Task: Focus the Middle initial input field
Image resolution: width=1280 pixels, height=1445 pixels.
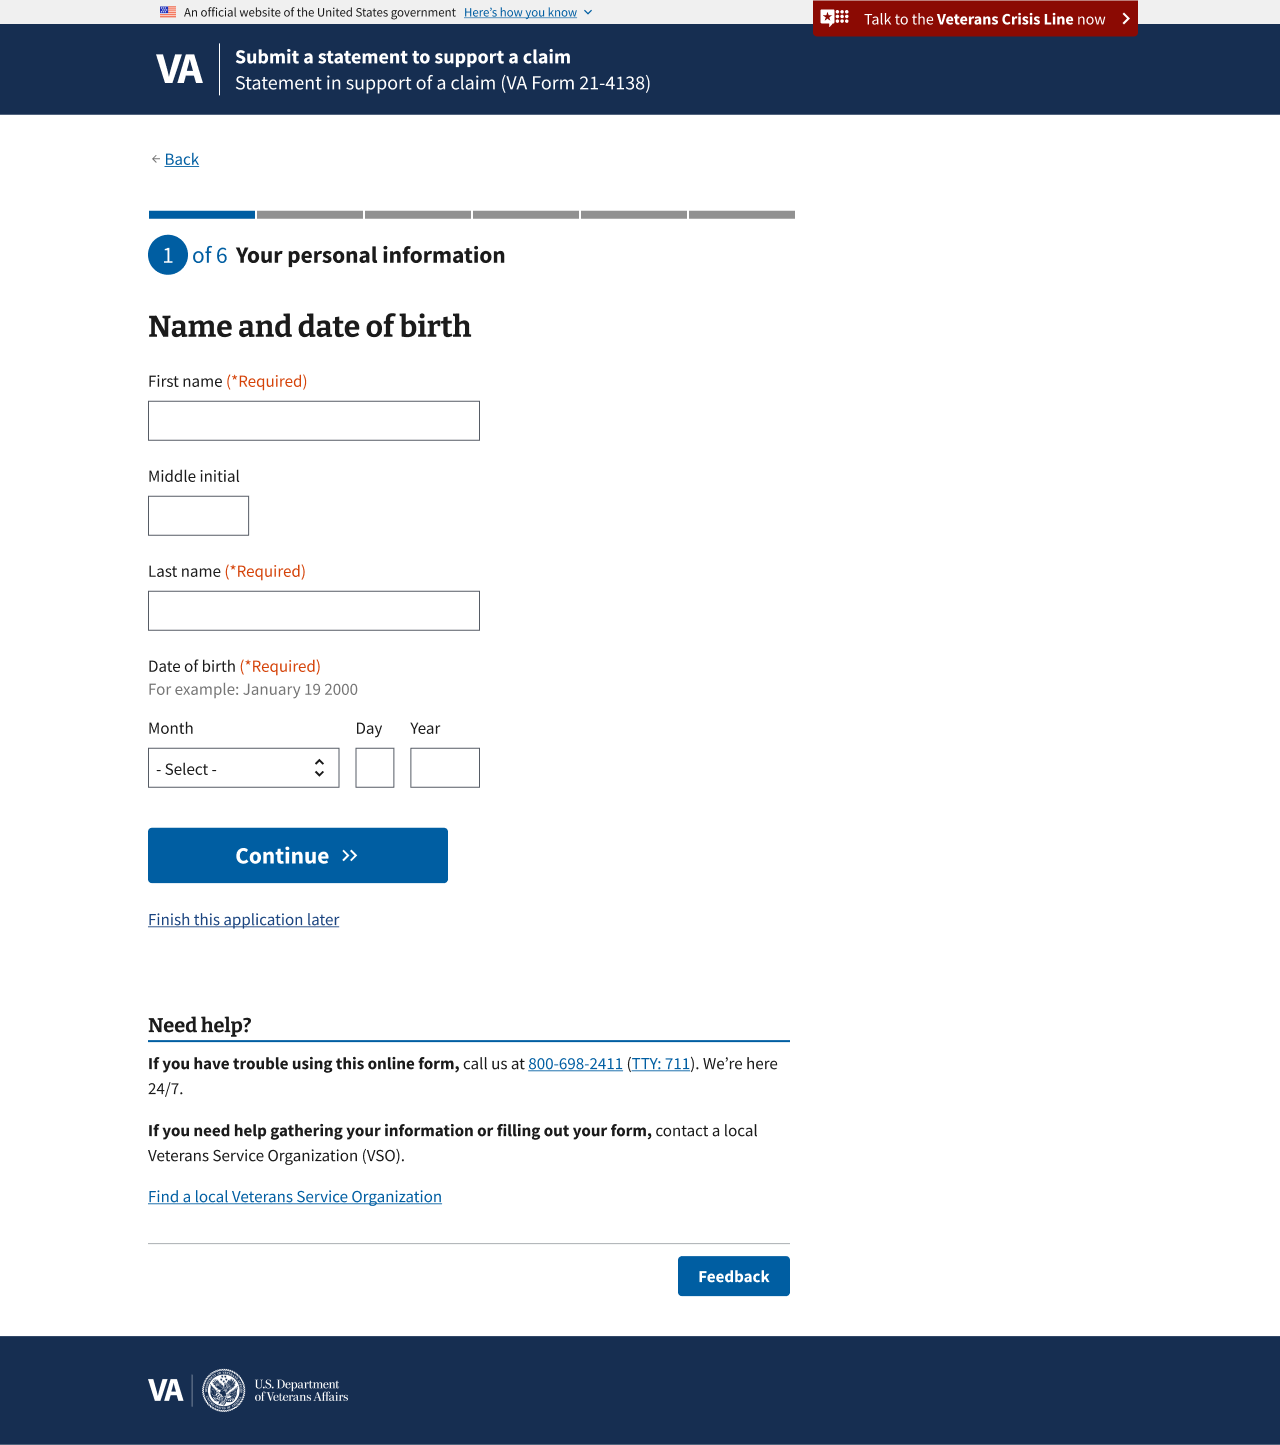Action: [198, 516]
